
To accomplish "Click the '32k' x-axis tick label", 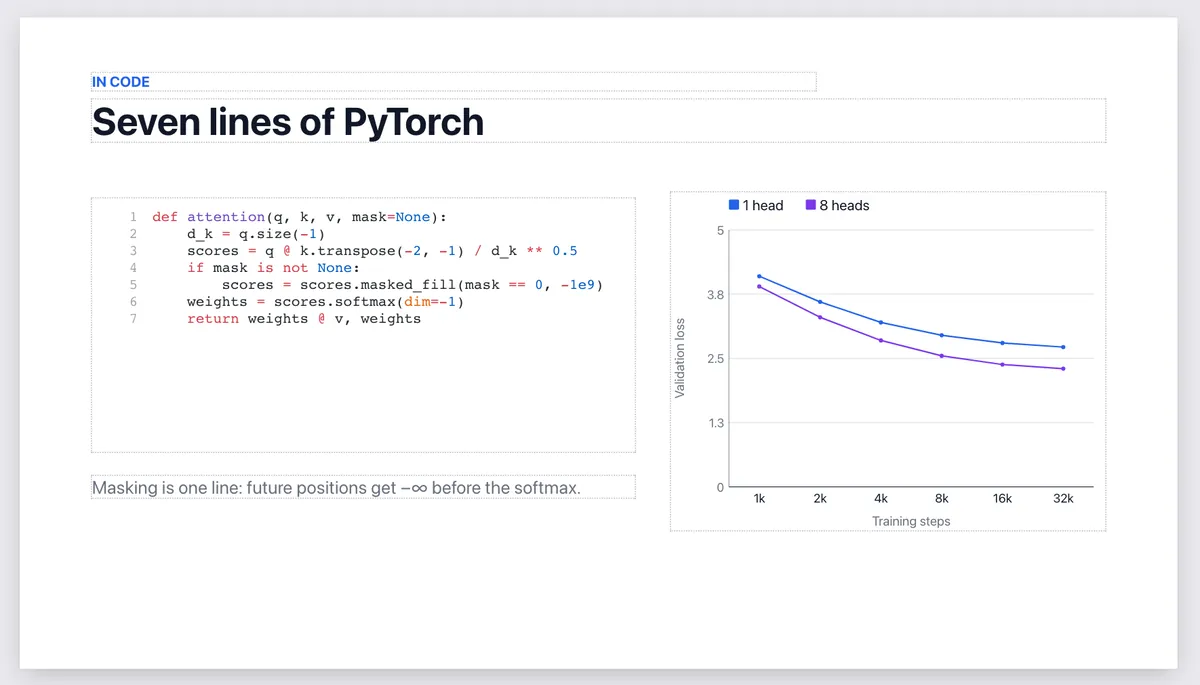I will [x=1063, y=498].
